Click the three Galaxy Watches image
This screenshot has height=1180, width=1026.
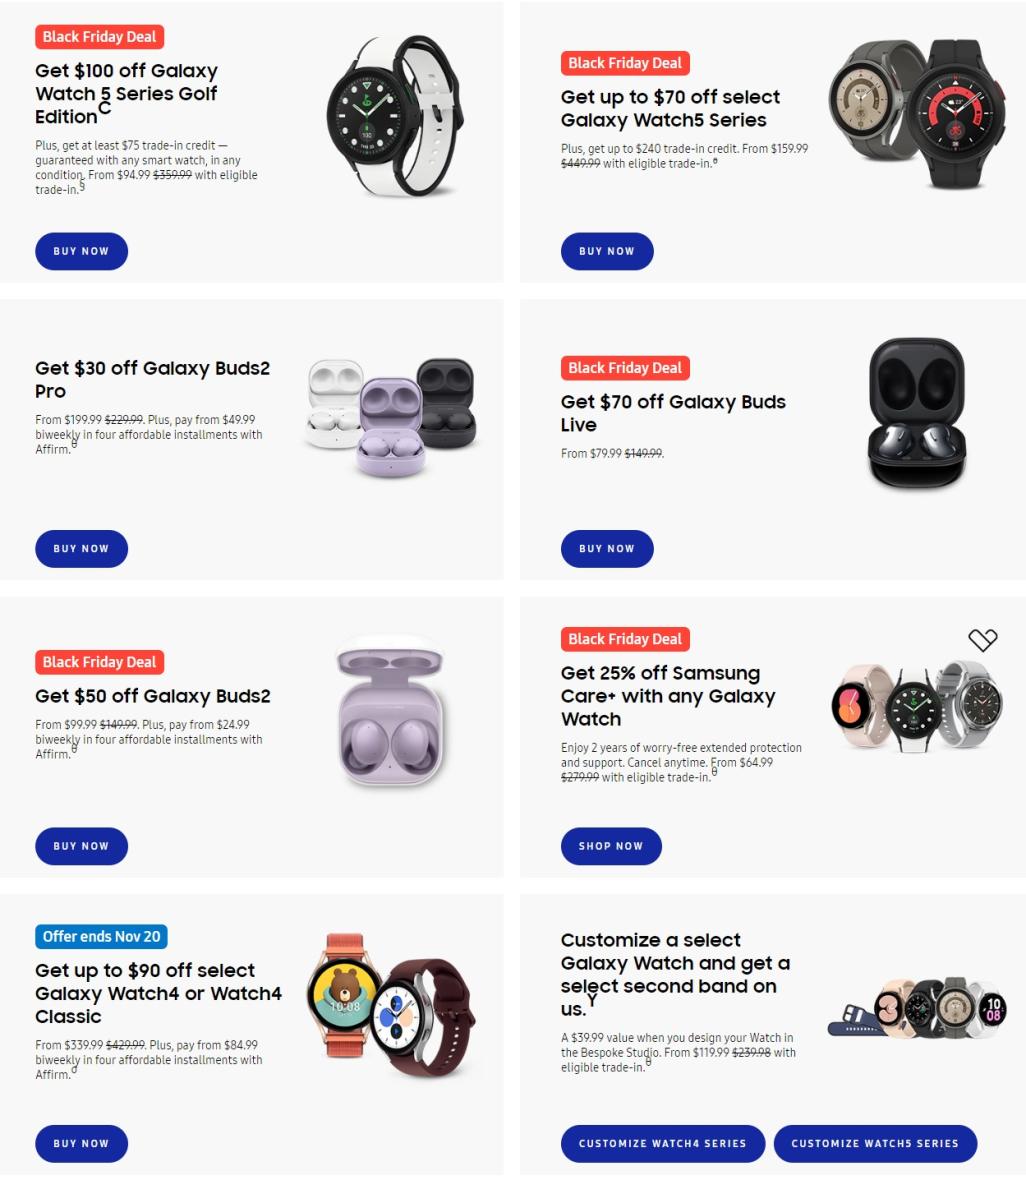pos(916,706)
